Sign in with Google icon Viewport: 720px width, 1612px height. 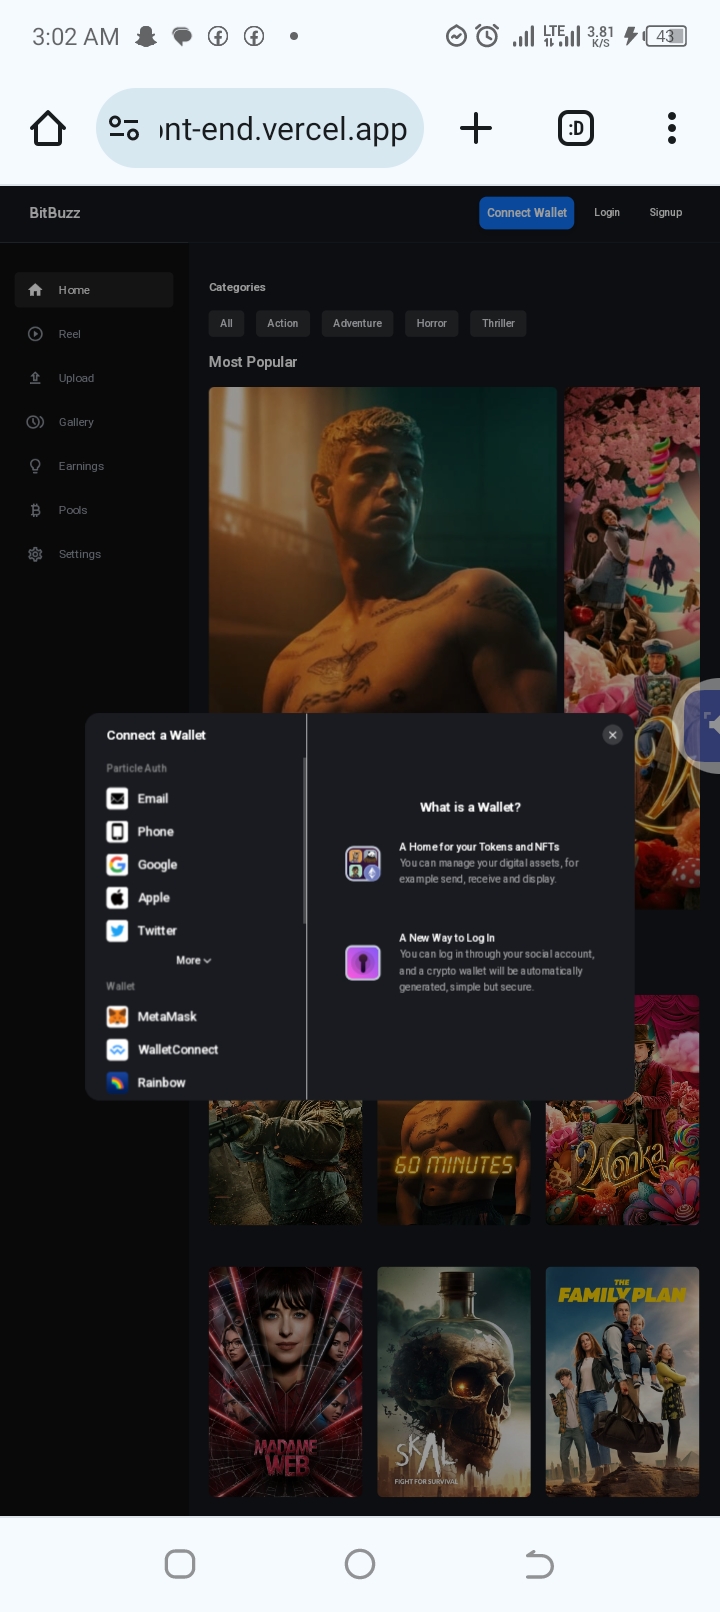coord(118,864)
